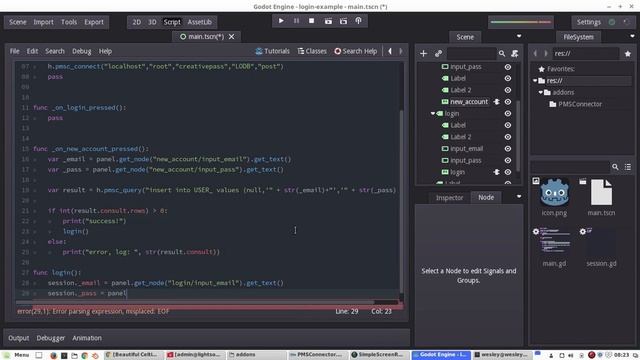Open the Export menu
This screenshot has width=640, height=360.
(x=94, y=22)
